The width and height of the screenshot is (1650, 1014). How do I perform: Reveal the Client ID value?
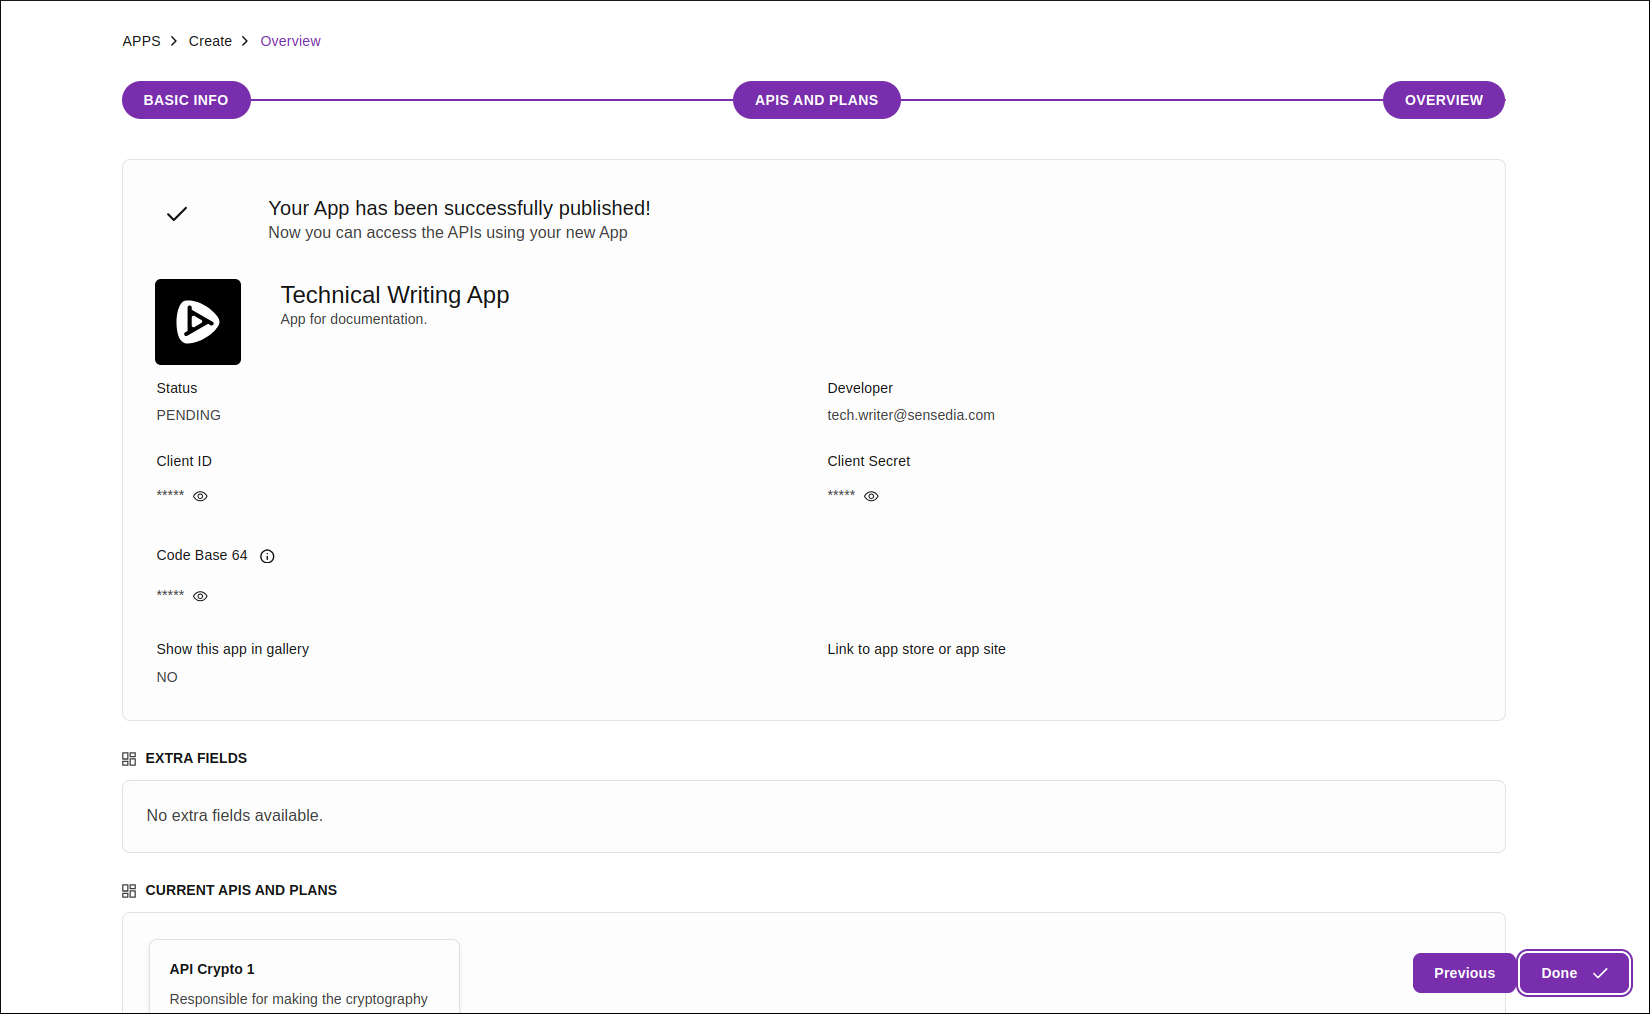[x=200, y=496]
